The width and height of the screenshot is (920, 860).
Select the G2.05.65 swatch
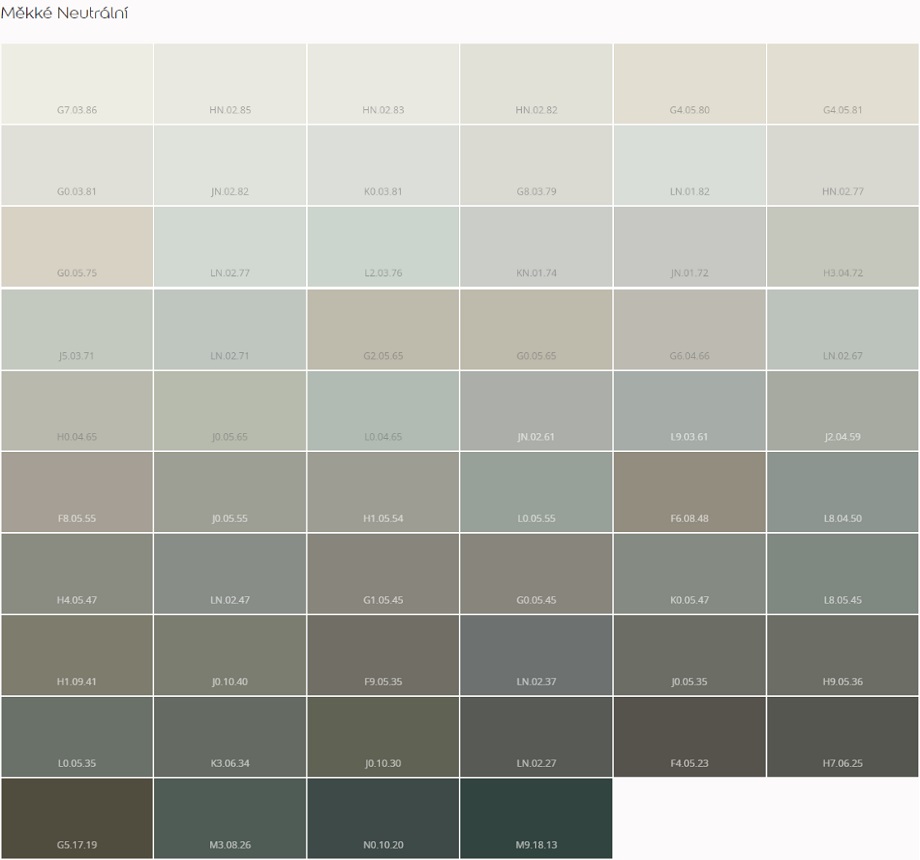383,329
